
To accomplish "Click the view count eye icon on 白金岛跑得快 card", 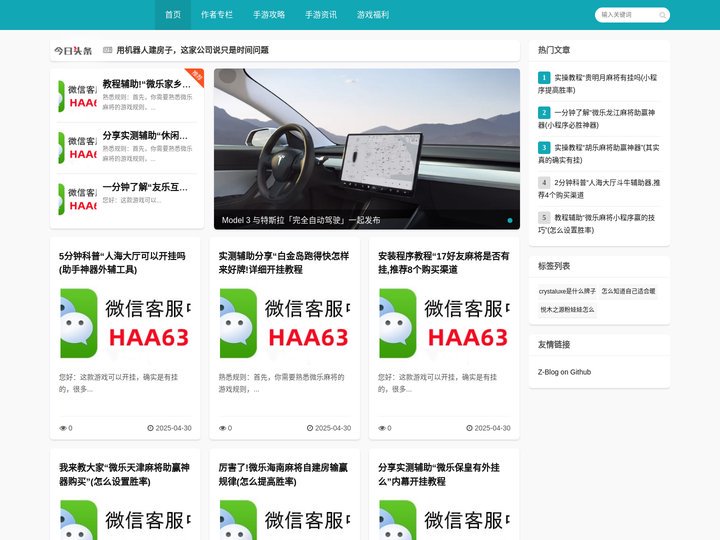I will [x=222, y=428].
